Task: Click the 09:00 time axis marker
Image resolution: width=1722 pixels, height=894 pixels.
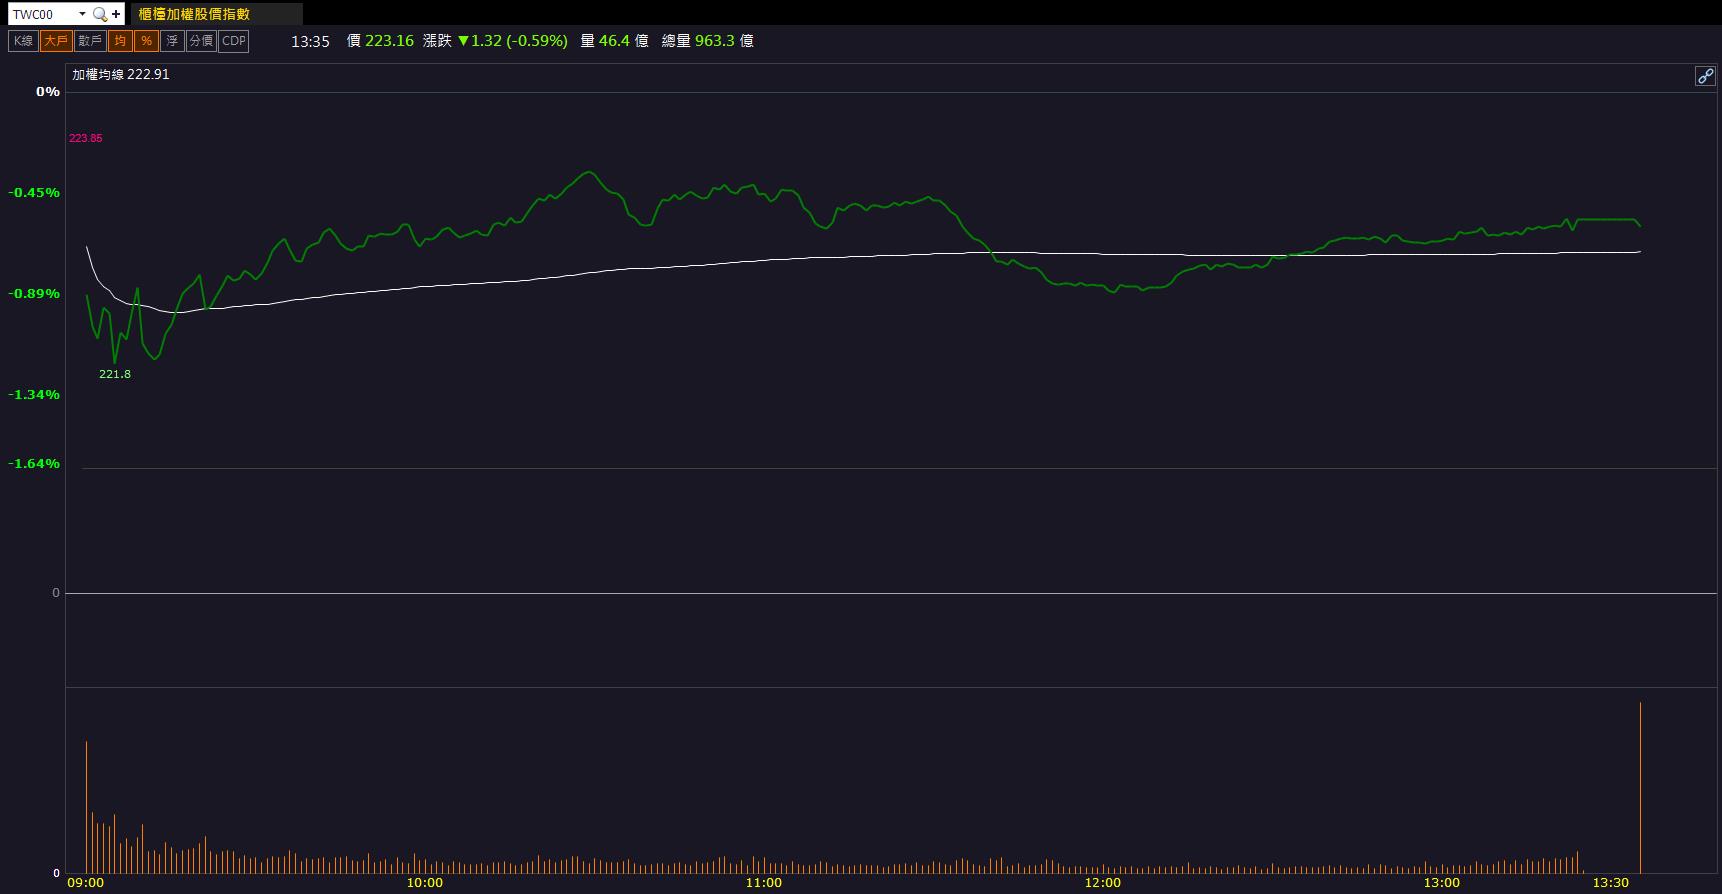Action: click(x=86, y=883)
